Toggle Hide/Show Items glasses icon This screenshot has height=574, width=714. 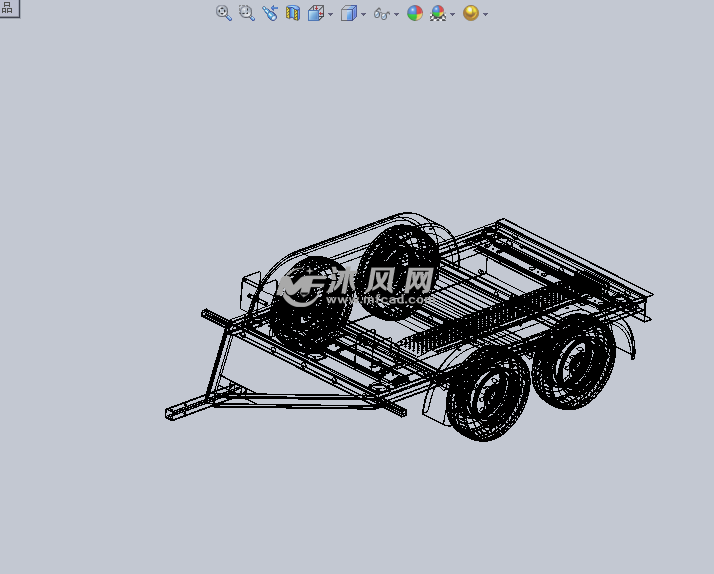click(381, 13)
